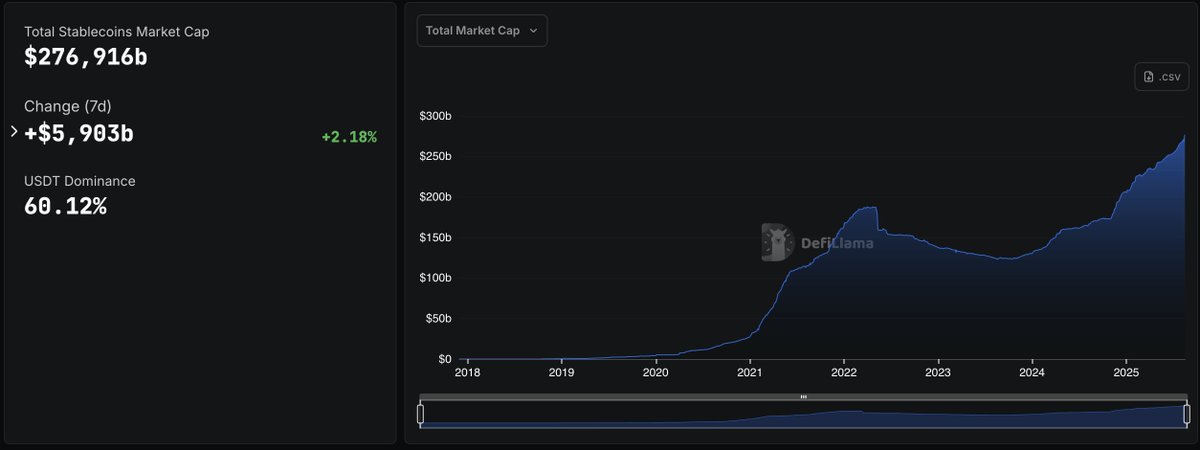Click the +$5,903b weekly change figure
Viewport: 1200px width, 450px height.
click(x=79, y=132)
